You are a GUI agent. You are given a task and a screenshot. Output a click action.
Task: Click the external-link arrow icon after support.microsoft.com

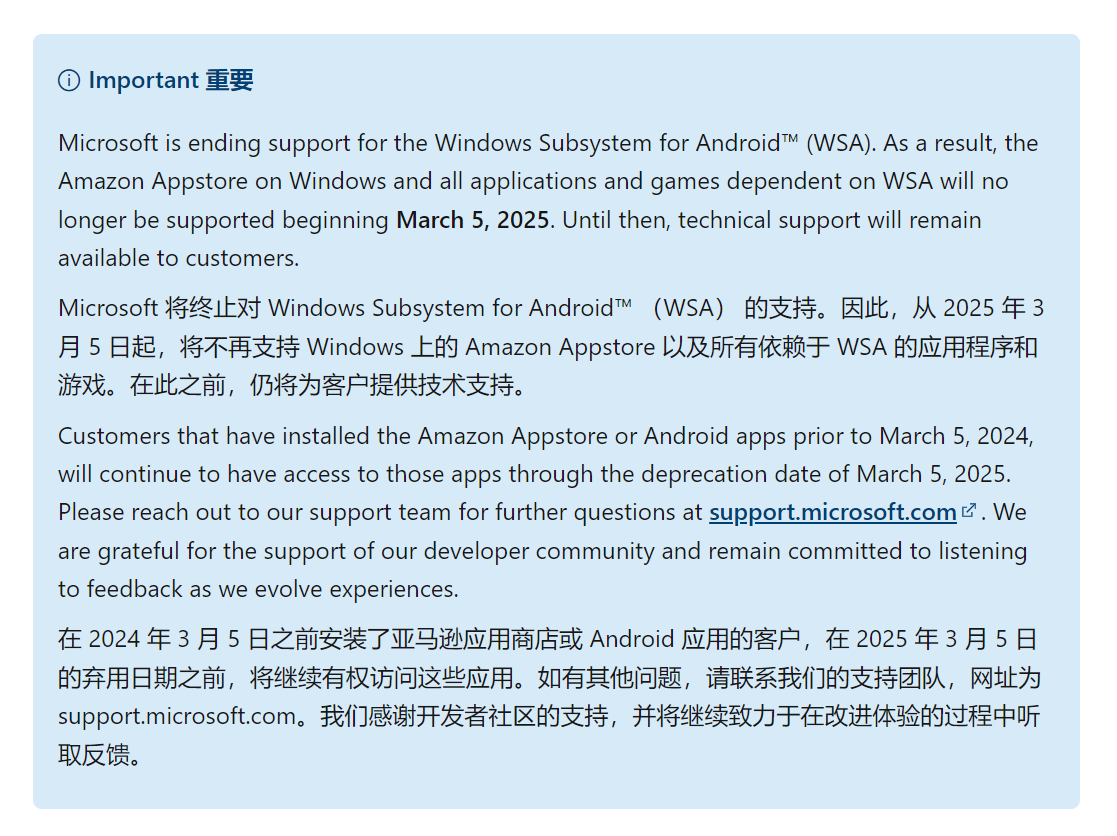(x=969, y=511)
